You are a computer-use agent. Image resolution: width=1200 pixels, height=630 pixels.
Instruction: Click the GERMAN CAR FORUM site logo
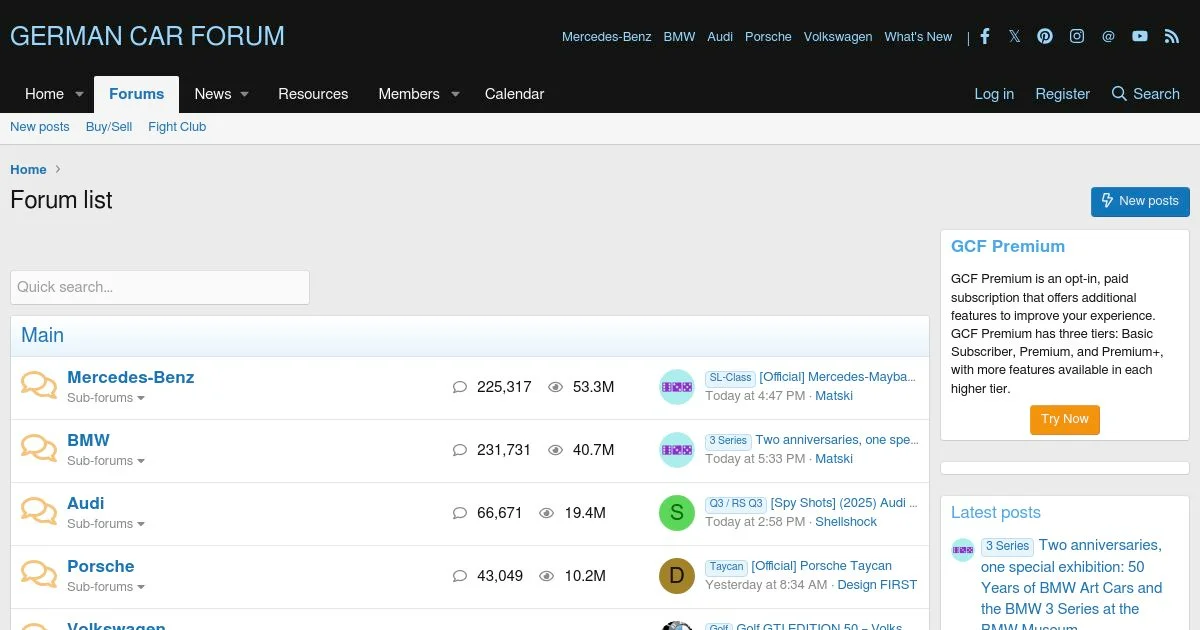coord(147,36)
